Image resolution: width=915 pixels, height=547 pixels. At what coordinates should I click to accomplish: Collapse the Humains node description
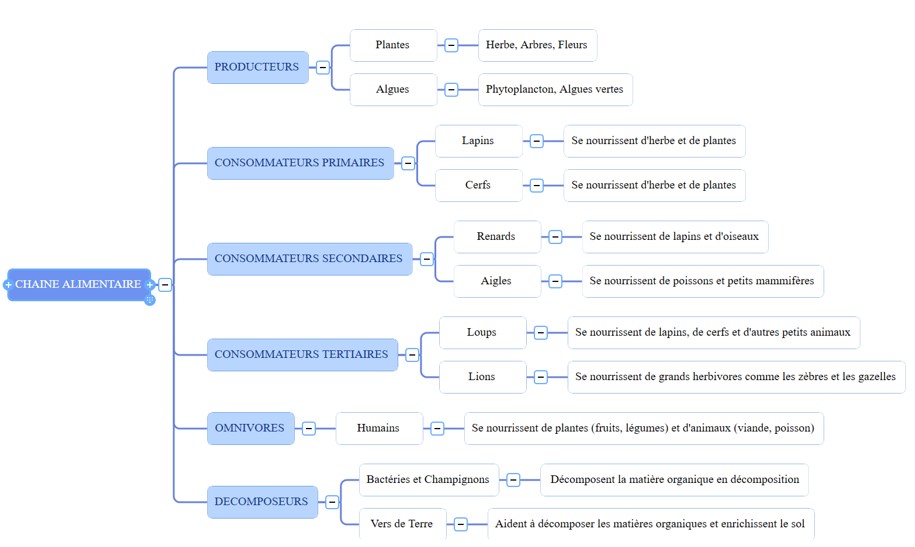tap(437, 428)
